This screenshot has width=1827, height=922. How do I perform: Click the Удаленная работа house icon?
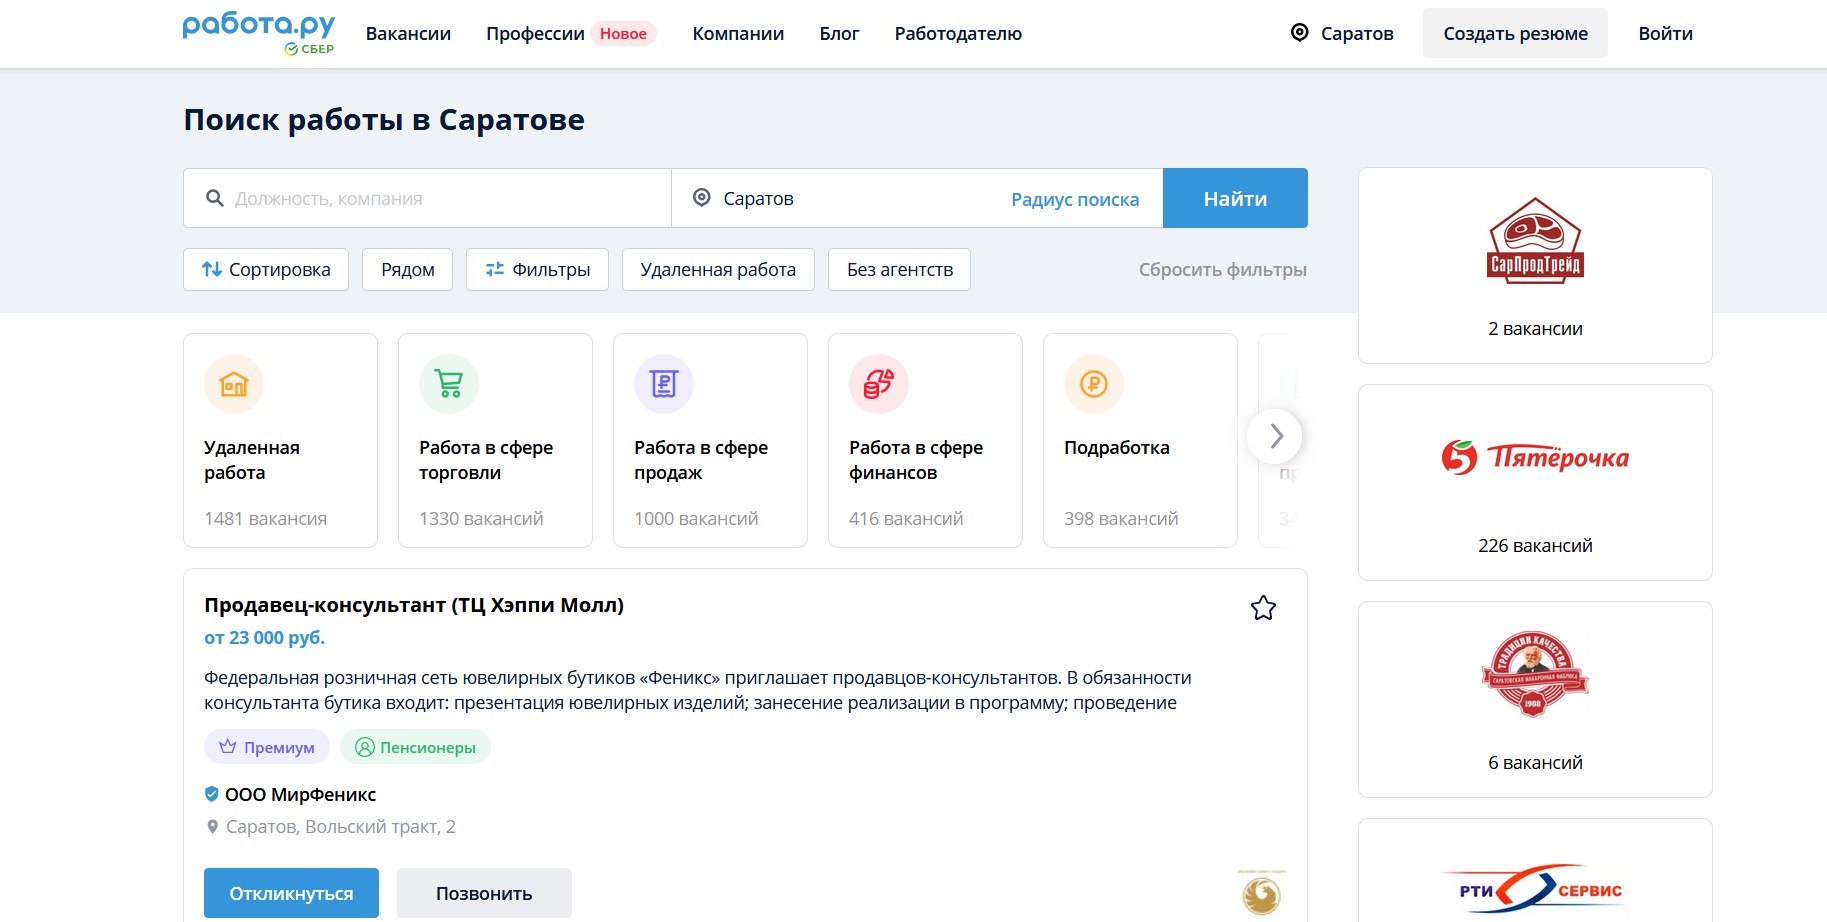[234, 384]
